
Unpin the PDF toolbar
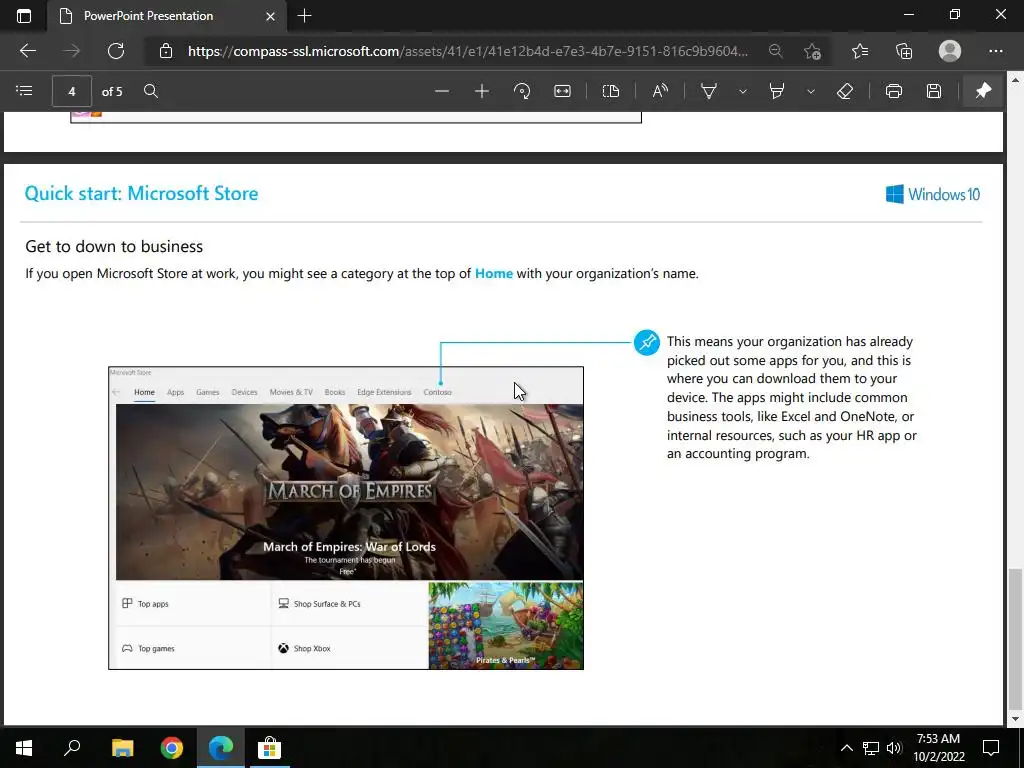click(983, 91)
